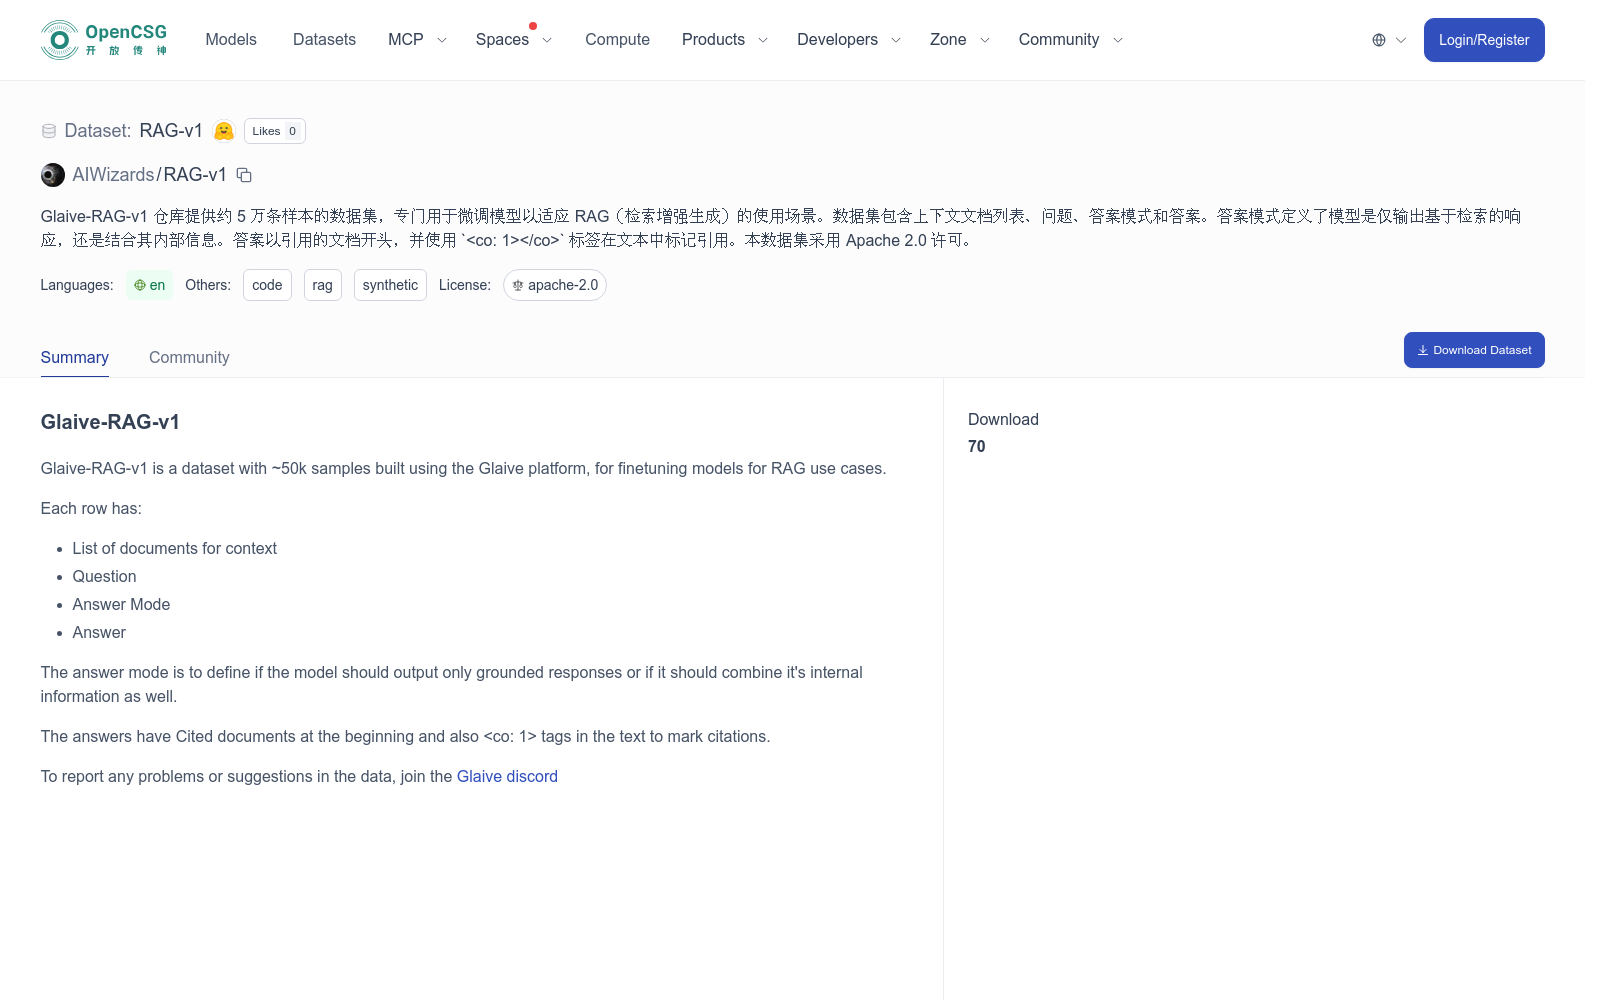Open the AIWizards avatar image
The image size is (1600, 1000).
click(x=53, y=175)
